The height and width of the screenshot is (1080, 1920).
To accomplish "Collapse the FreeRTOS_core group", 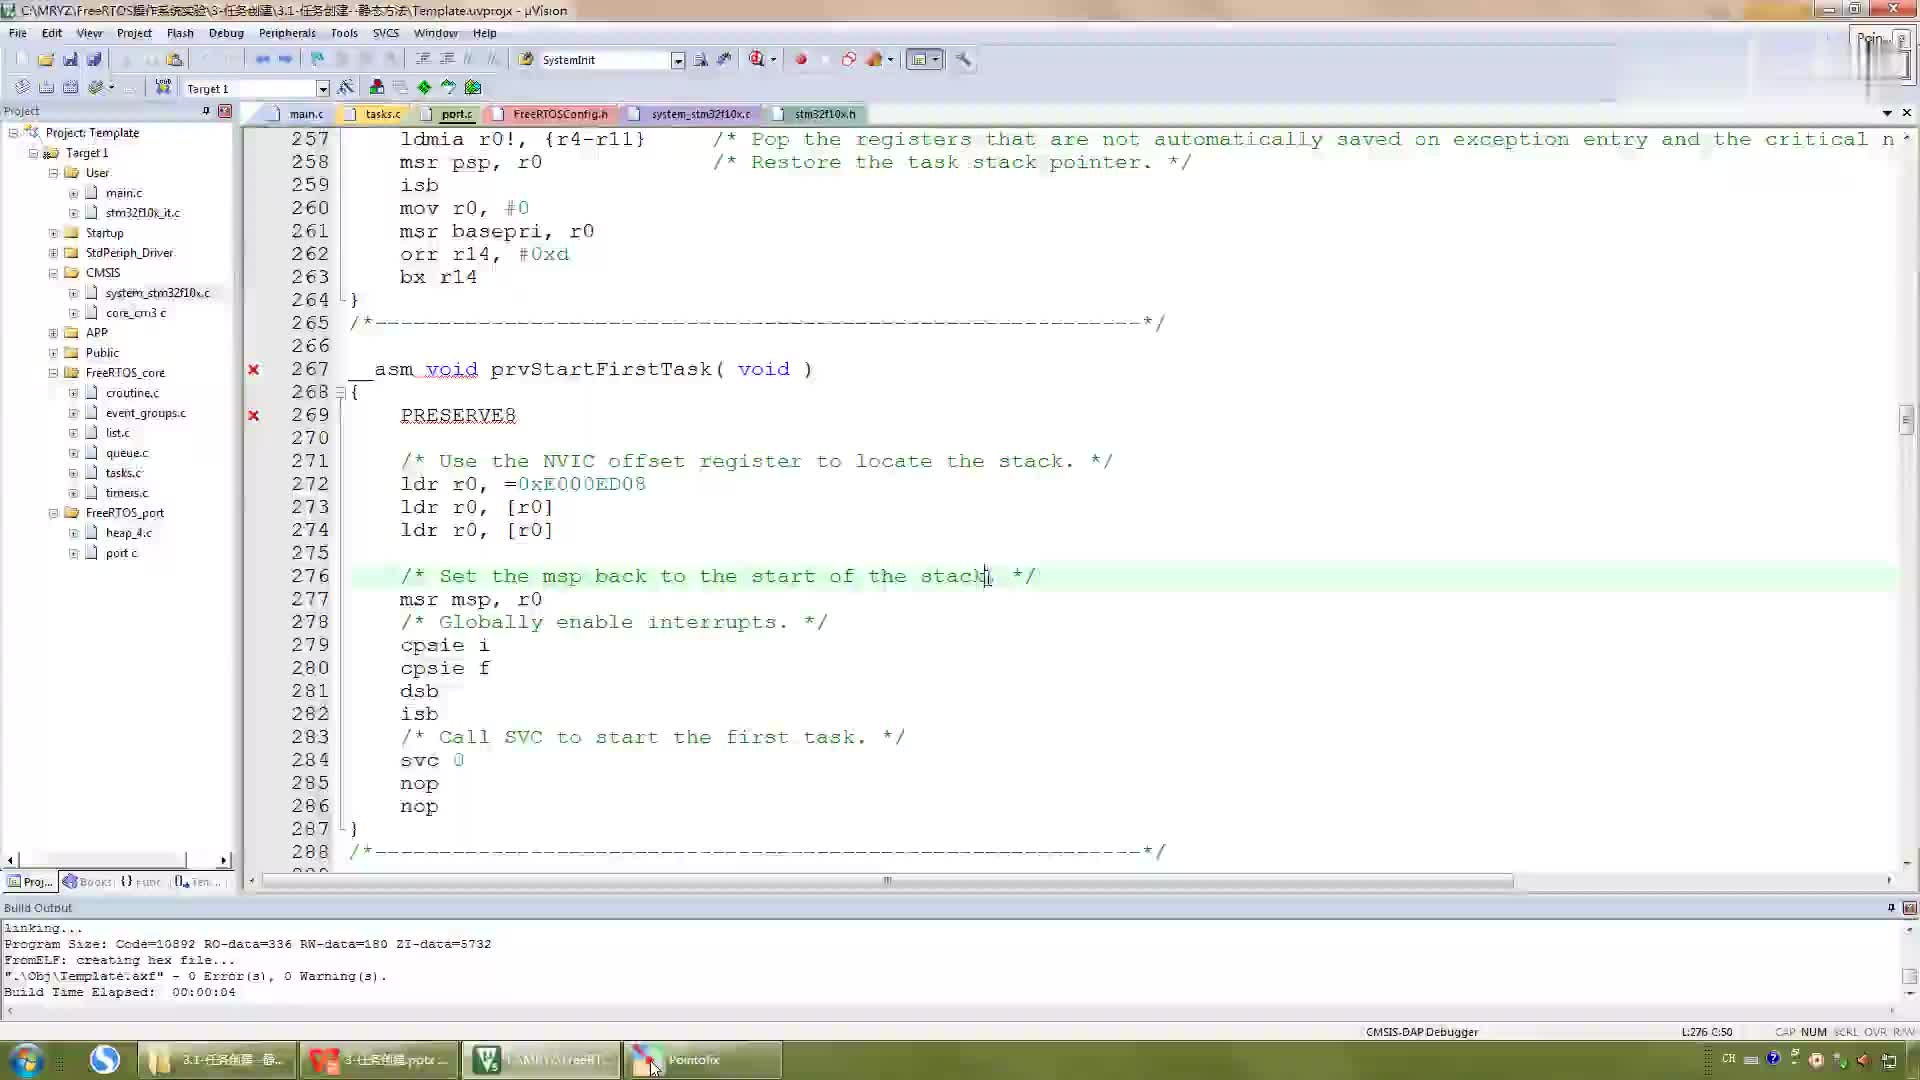I will 54,373.
